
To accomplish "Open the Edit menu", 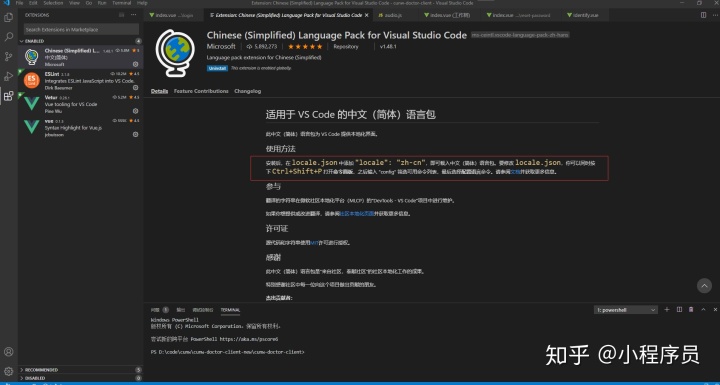I will [33, 3].
